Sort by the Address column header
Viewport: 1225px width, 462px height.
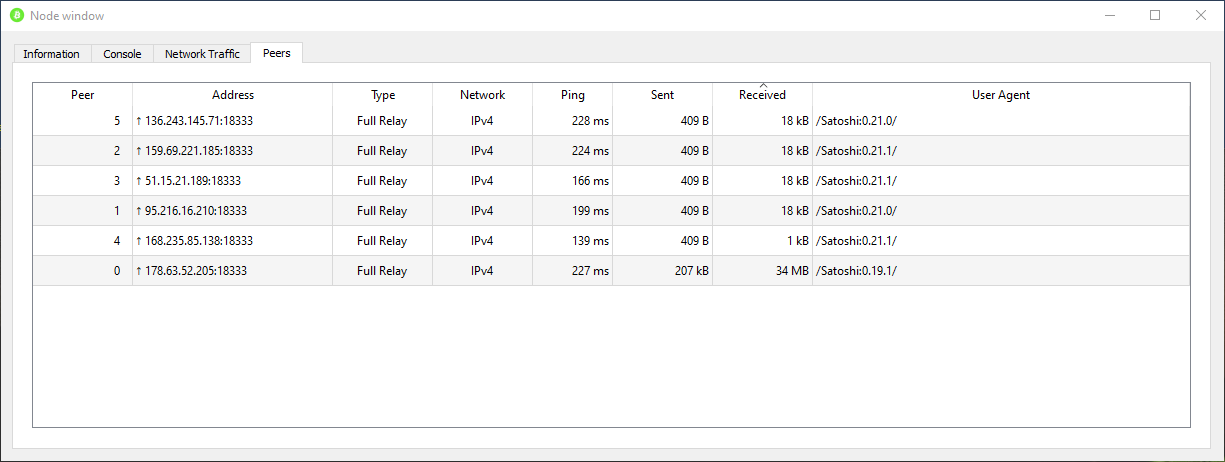click(x=233, y=95)
